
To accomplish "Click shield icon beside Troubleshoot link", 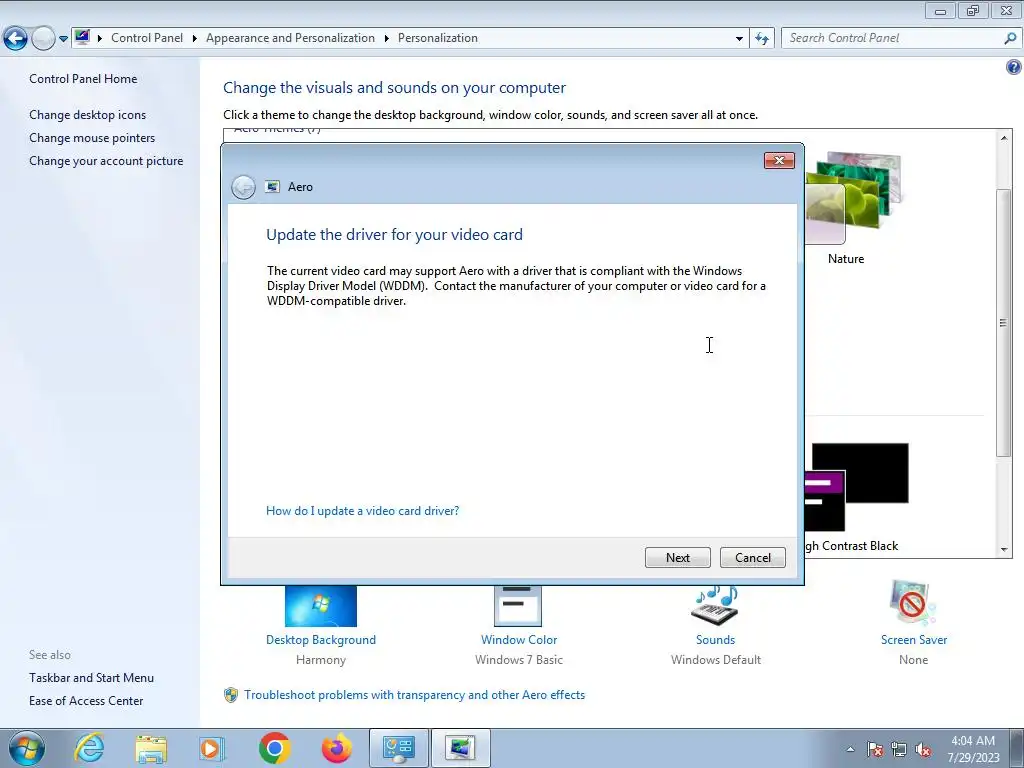I will pyautogui.click(x=231, y=695).
